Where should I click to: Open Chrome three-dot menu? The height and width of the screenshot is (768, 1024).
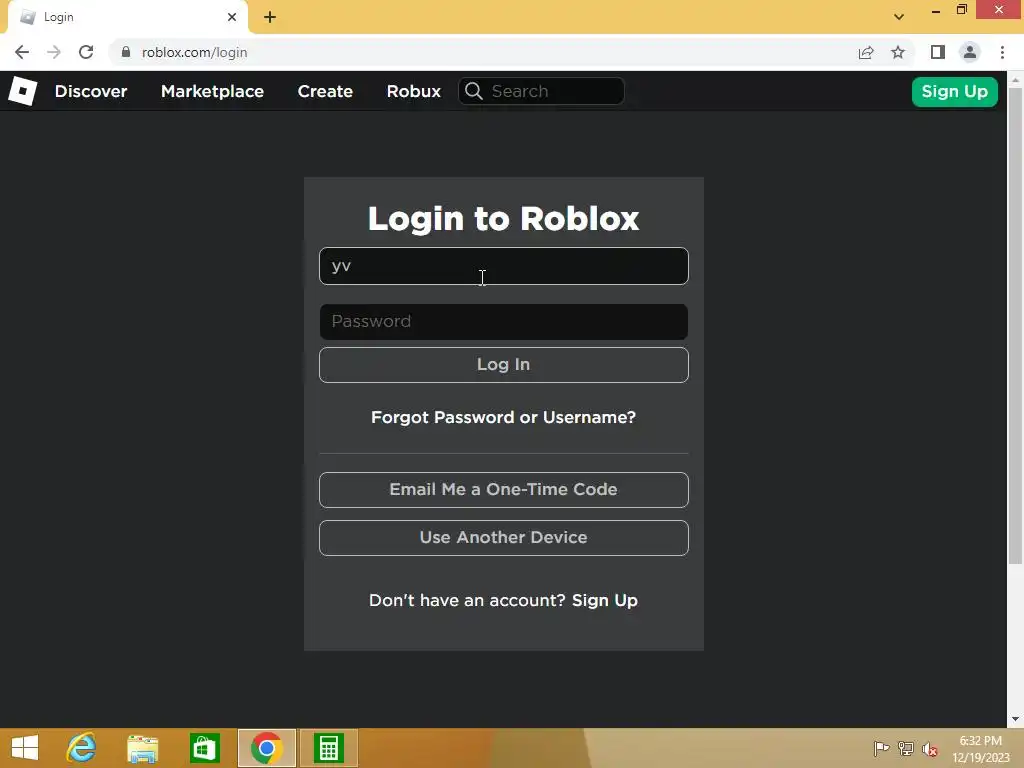click(1002, 52)
